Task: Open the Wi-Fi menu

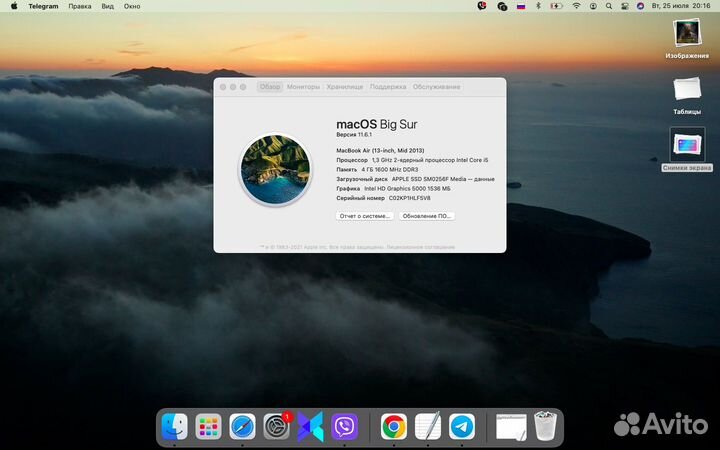Action: click(576, 6)
